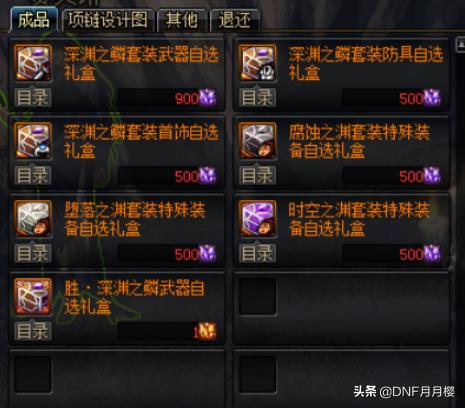Click the purple 时空之渊套装 gift box icon
The width and height of the screenshot is (465, 408).
[x=258, y=218]
